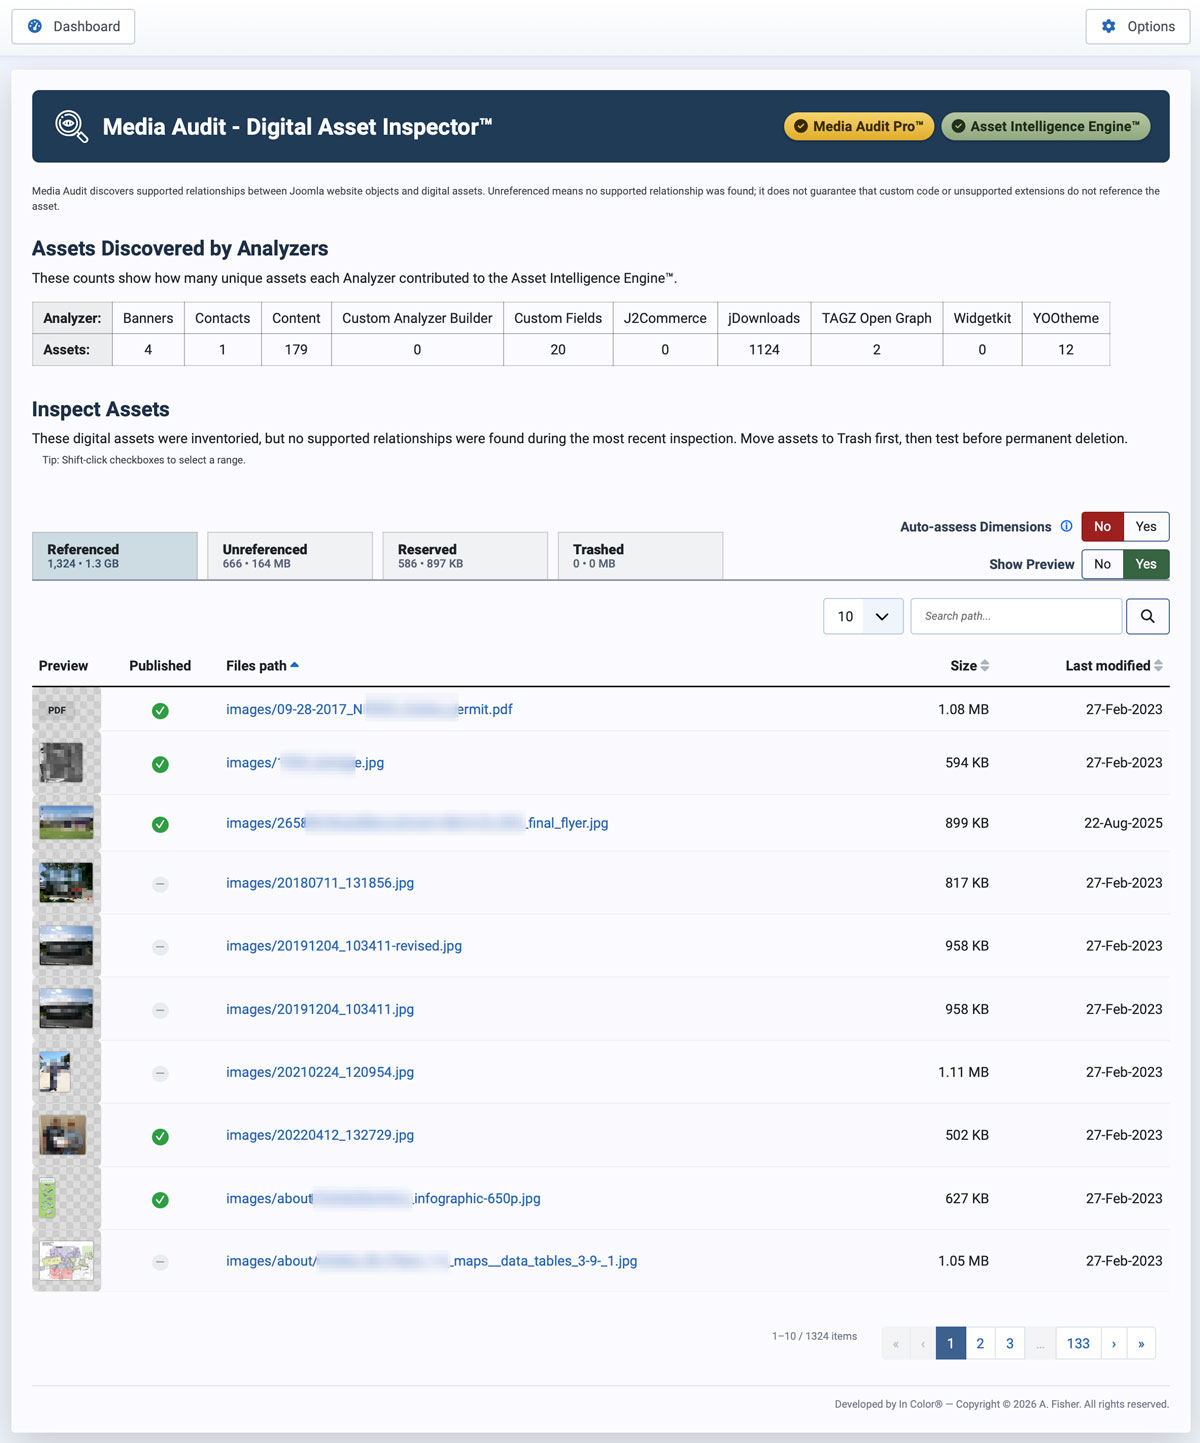1200x1443 pixels.
Task: Go to pagination page 1
Action: (950, 1343)
